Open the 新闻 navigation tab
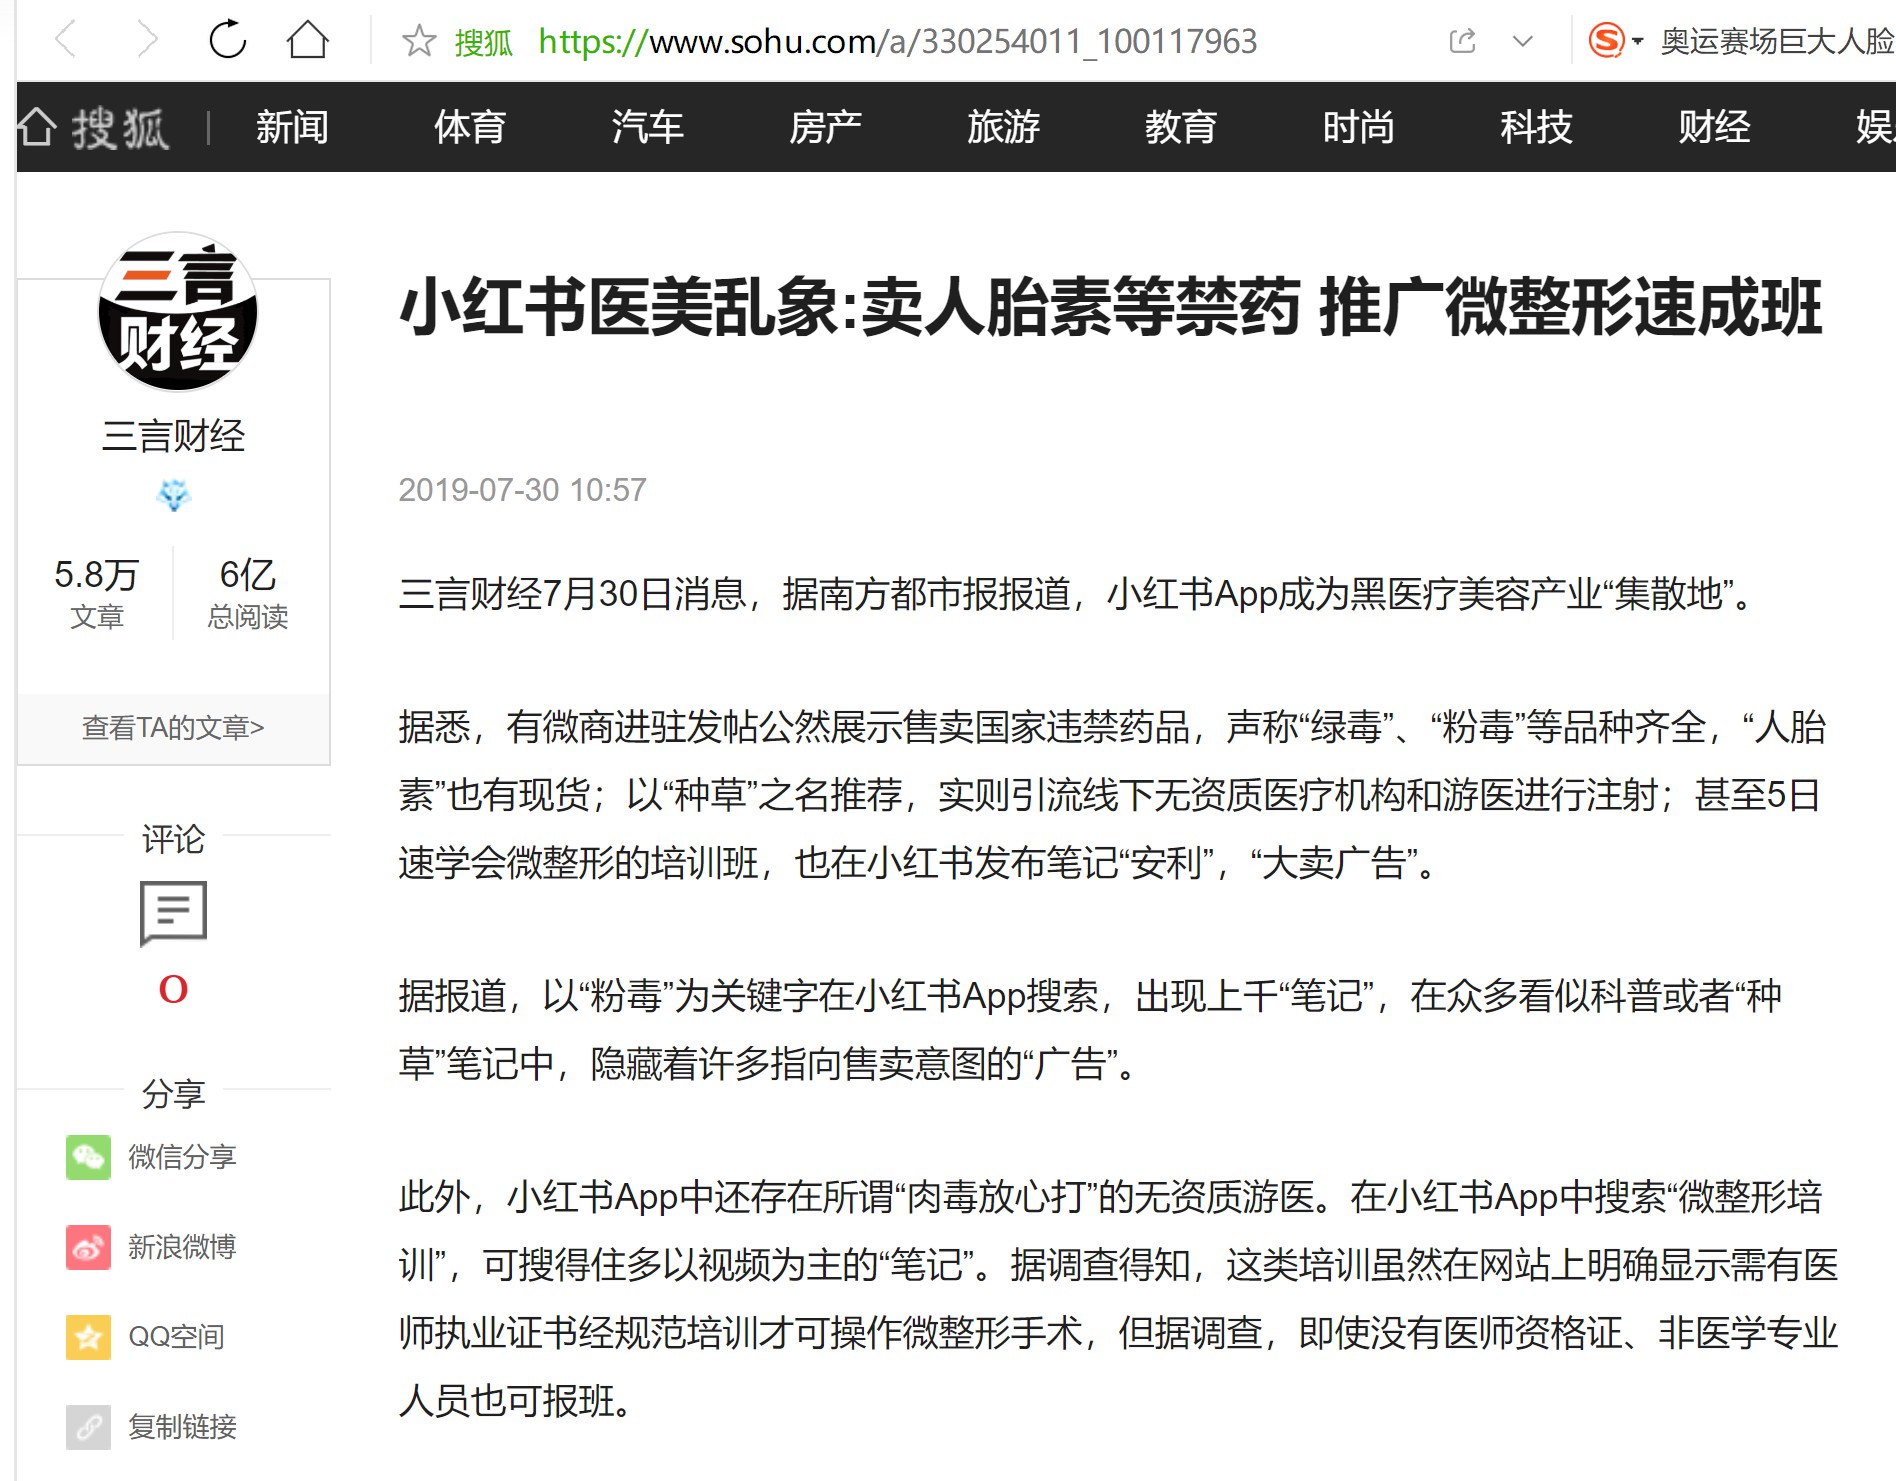This screenshot has width=1896, height=1481. pos(292,127)
